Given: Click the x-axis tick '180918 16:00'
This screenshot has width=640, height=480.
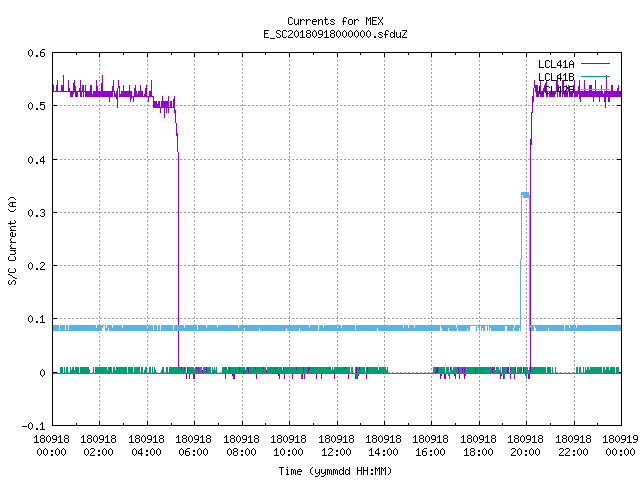Looking at the screenshot, I should tap(431, 446).
